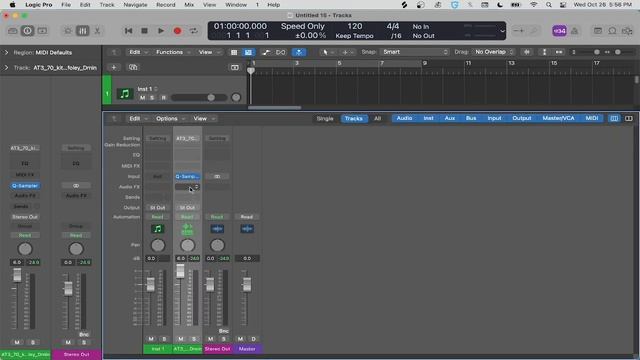640x360 pixels.
Task: Click the Inst 1 track pan knob
Action: click(236, 98)
